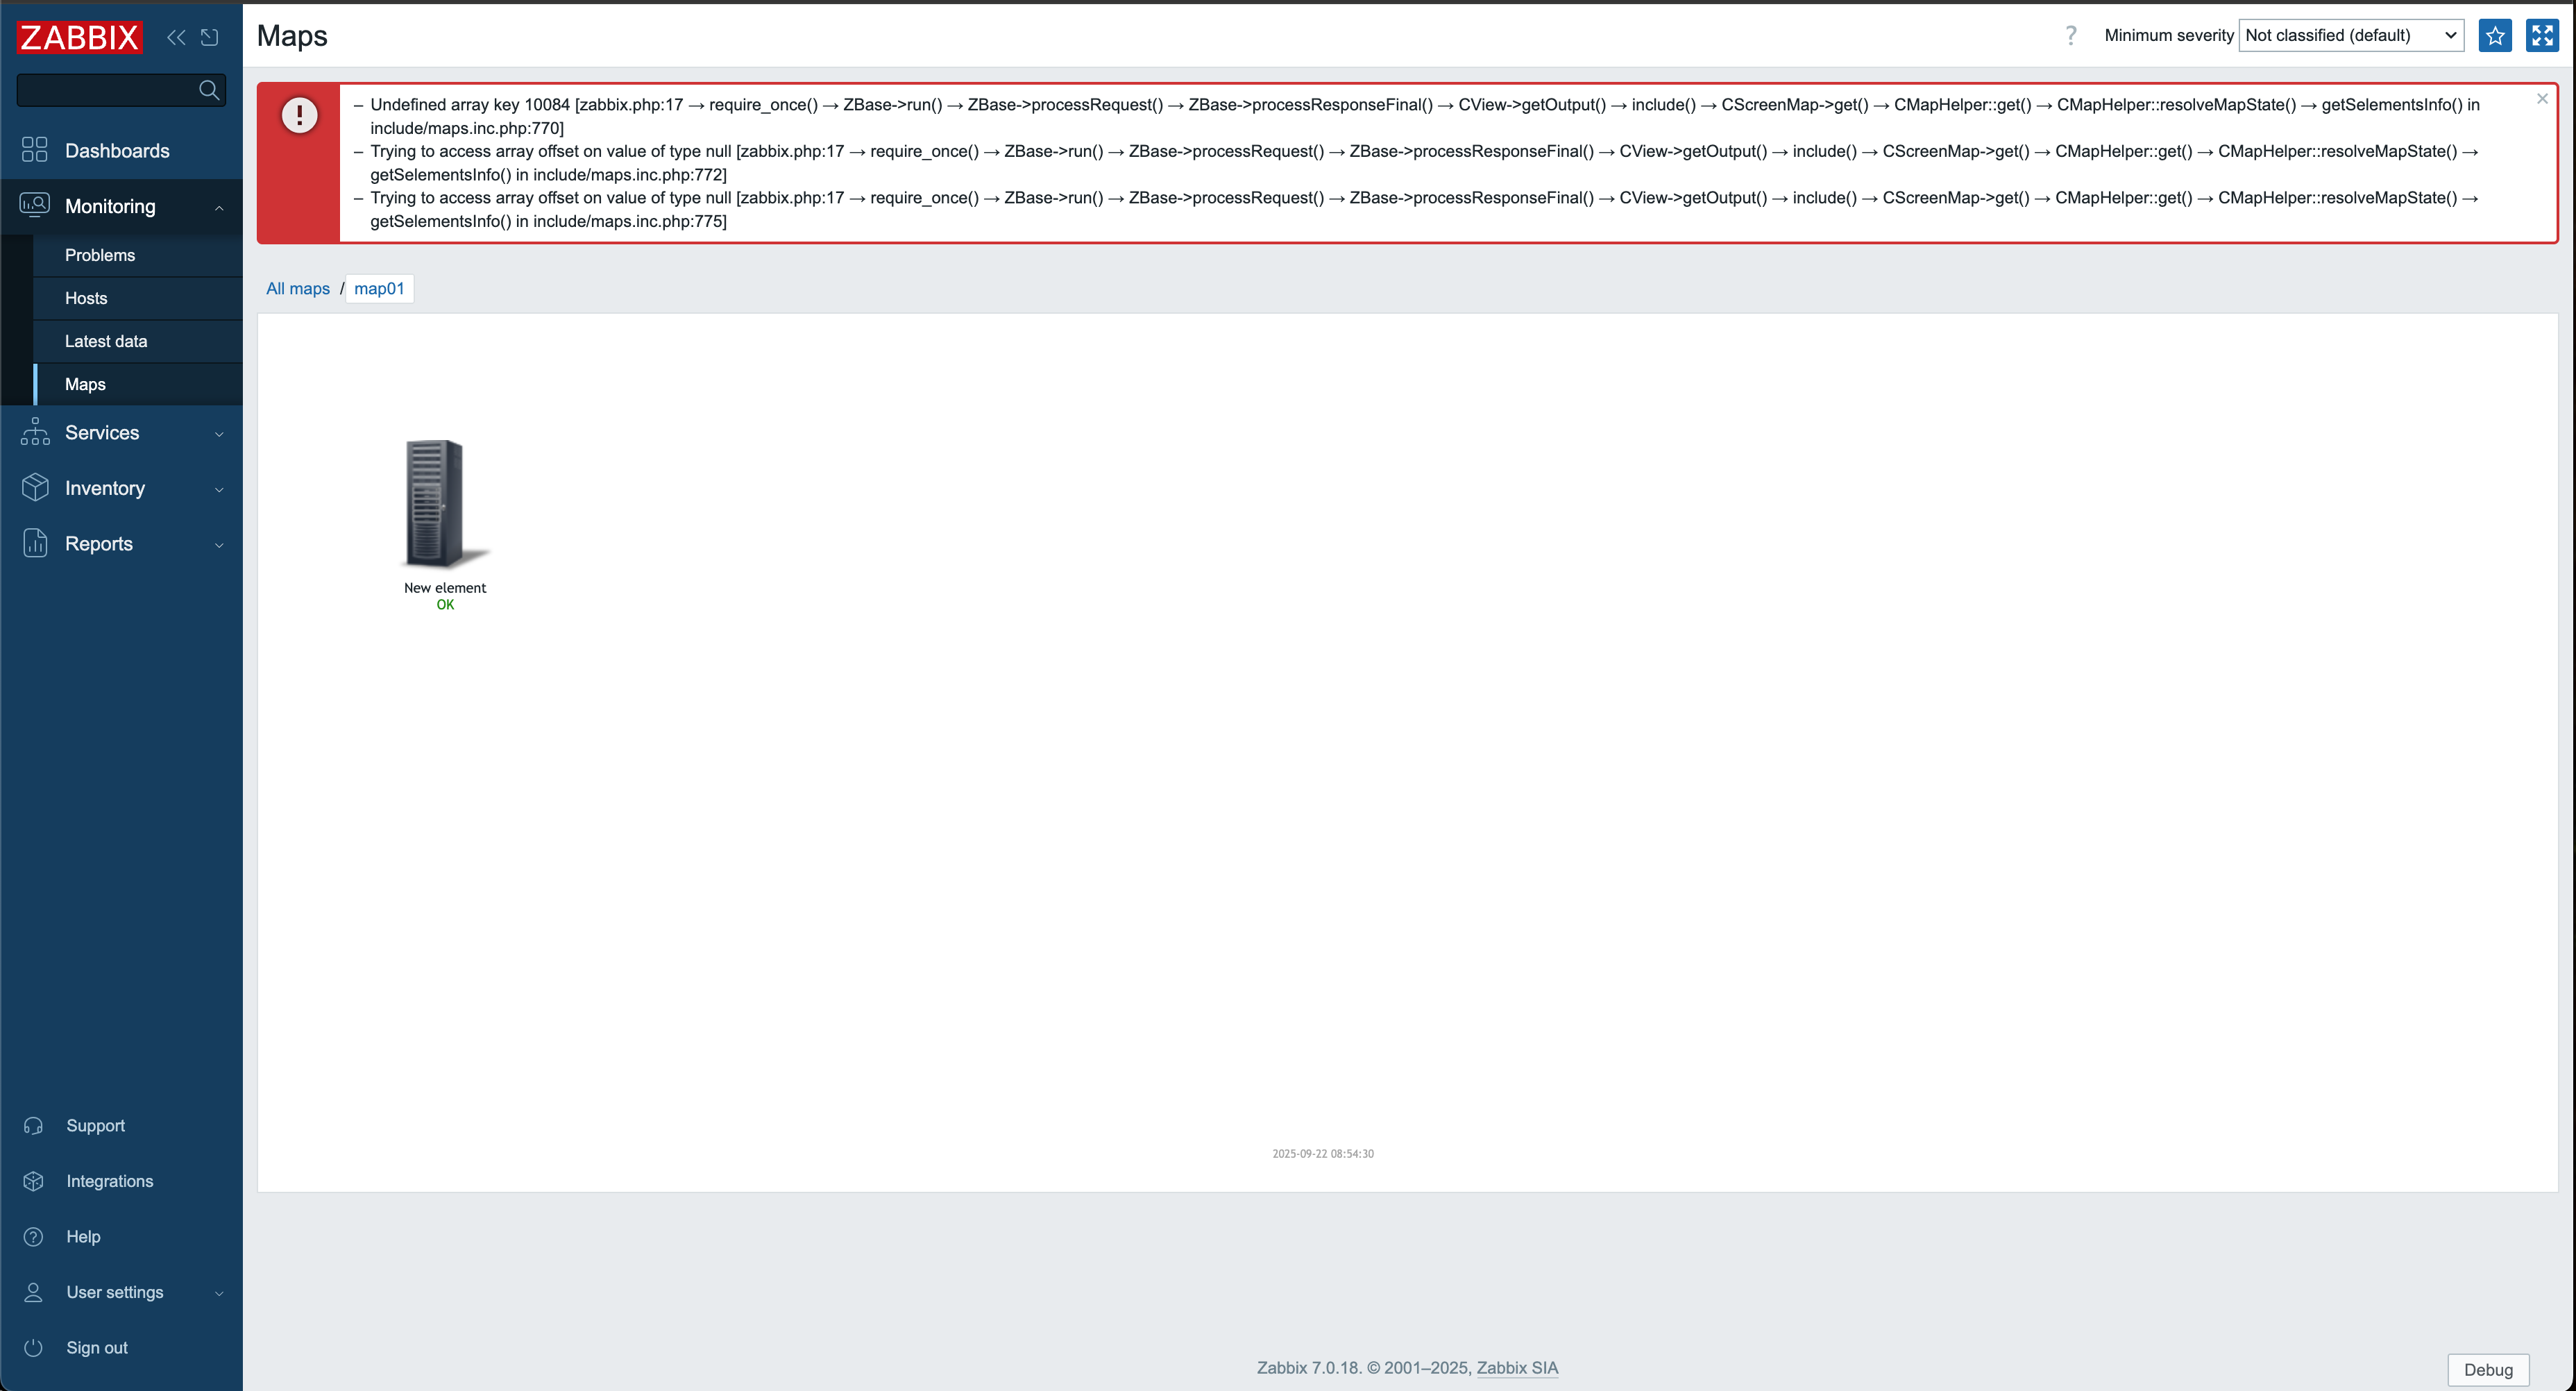
Task: Click the Maps page heading
Action: (292, 36)
